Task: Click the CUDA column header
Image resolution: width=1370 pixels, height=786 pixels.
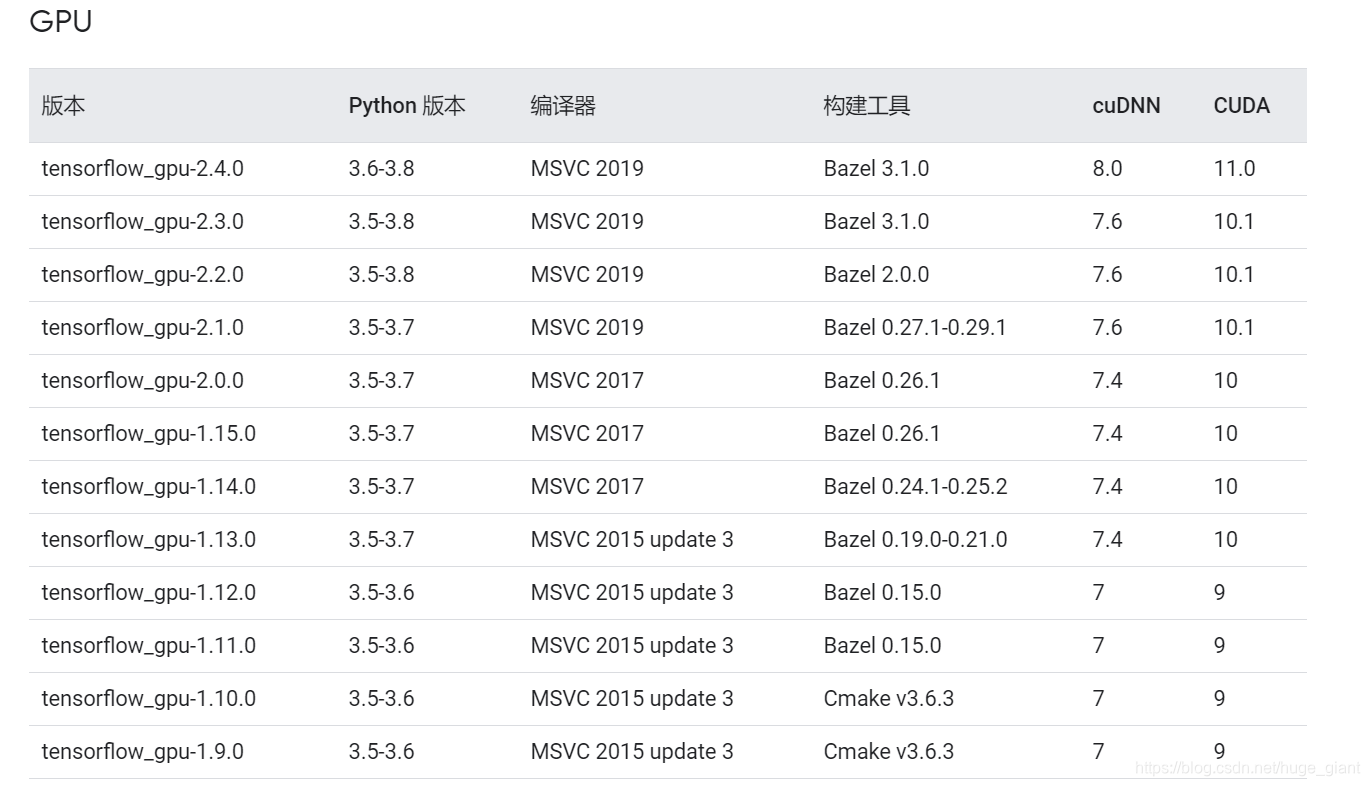Action: pos(1242,105)
